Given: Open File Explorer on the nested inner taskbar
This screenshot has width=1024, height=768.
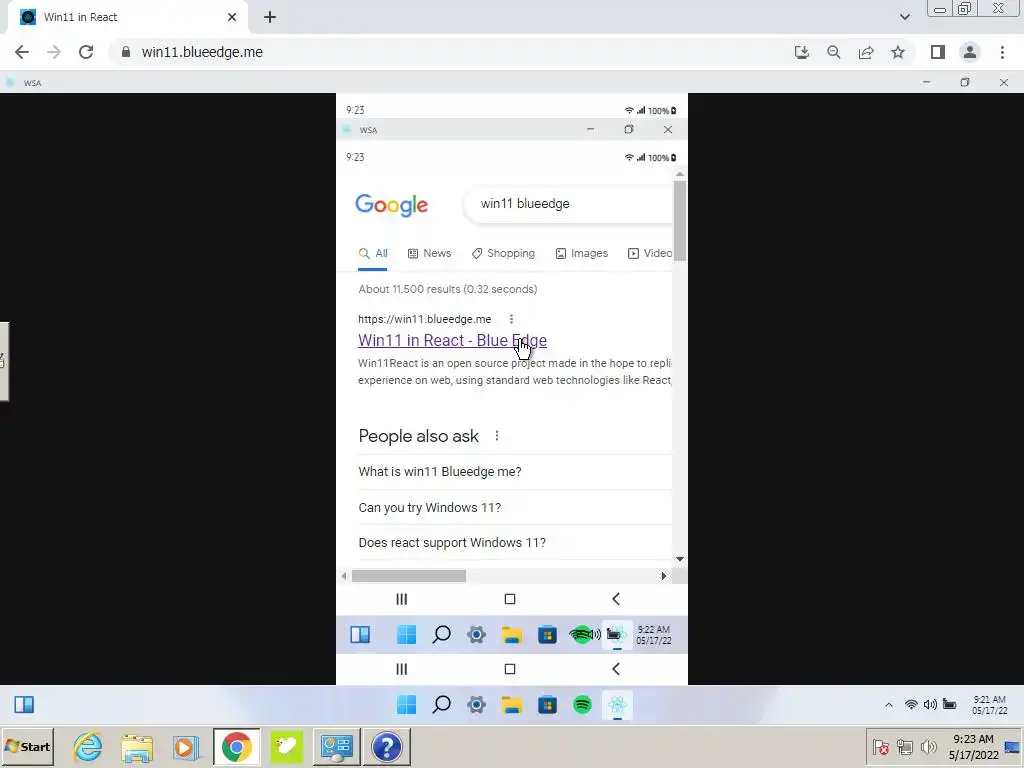Looking at the screenshot, I should tap(512, 634).
